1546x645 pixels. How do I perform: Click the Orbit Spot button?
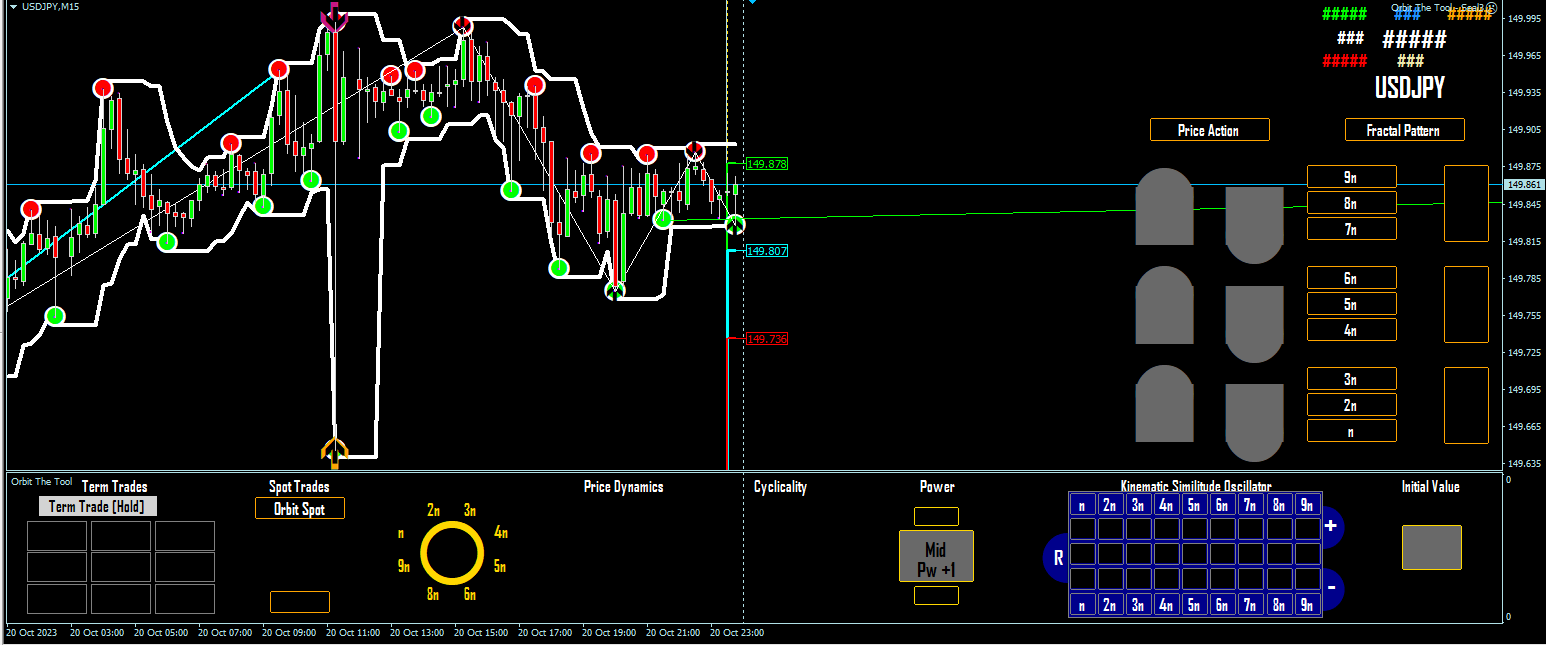(x=299, y=508)
